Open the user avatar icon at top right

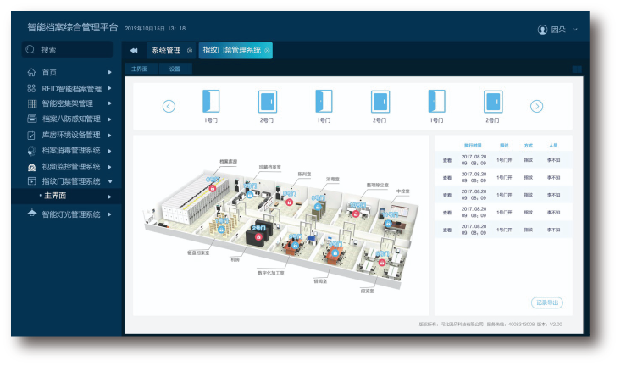point(542,30)
